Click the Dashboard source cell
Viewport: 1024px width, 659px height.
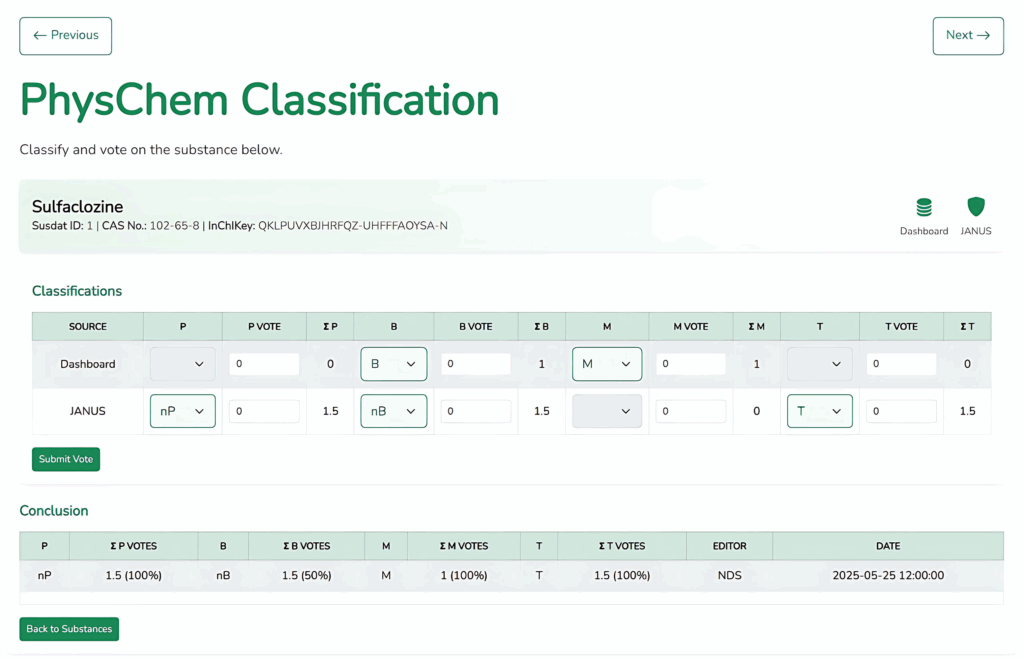click(88, 364)
